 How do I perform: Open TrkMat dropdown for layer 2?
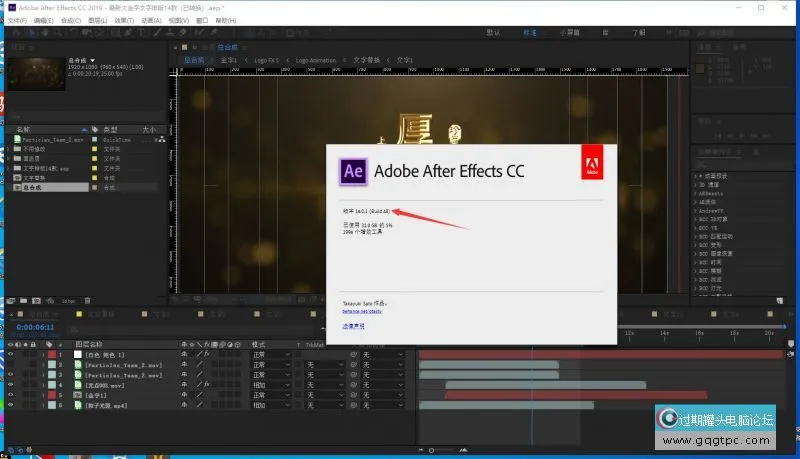click(325, 365)
